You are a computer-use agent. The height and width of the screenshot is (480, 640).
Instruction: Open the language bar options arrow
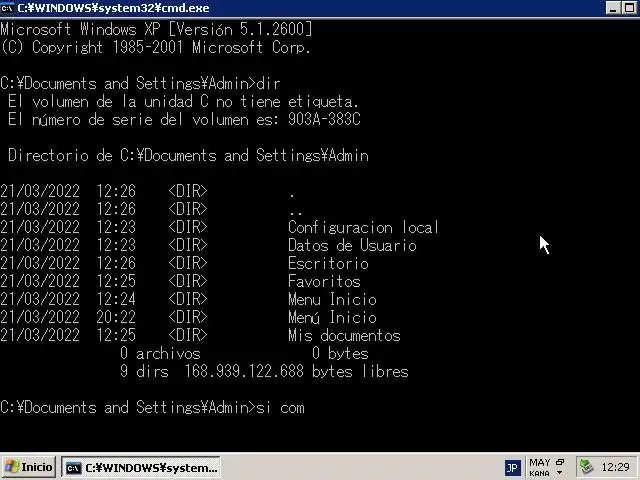coord(560,473)
